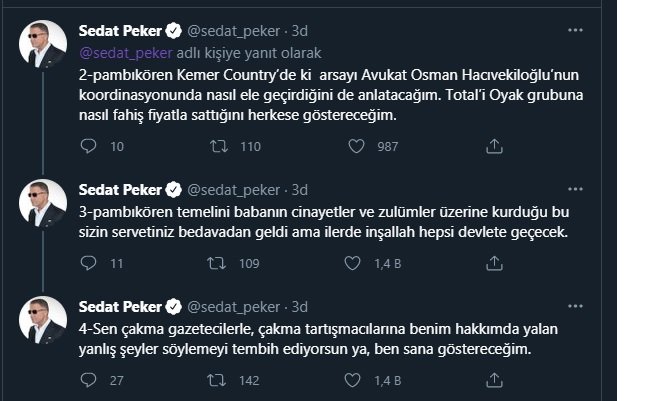Open more options on '3-pambıkören' tweet

pyautogui.click(x=575, y=189)
